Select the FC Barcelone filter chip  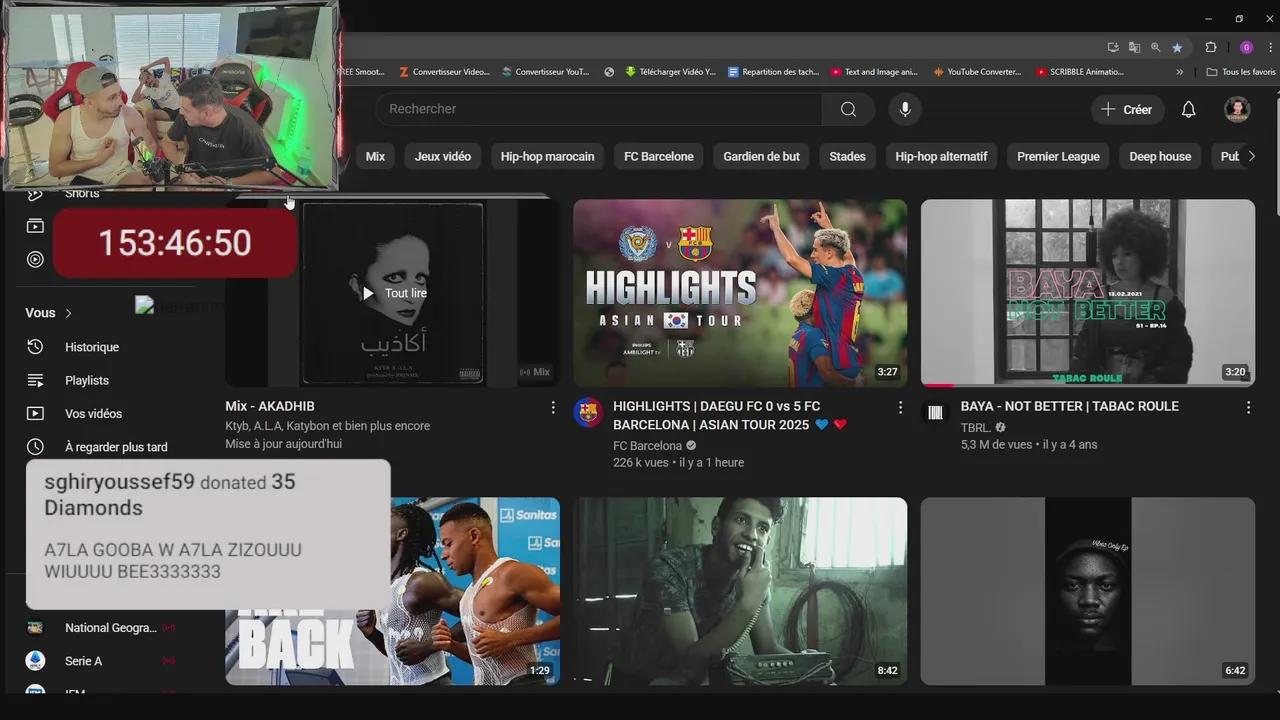(x=659, y=156)
